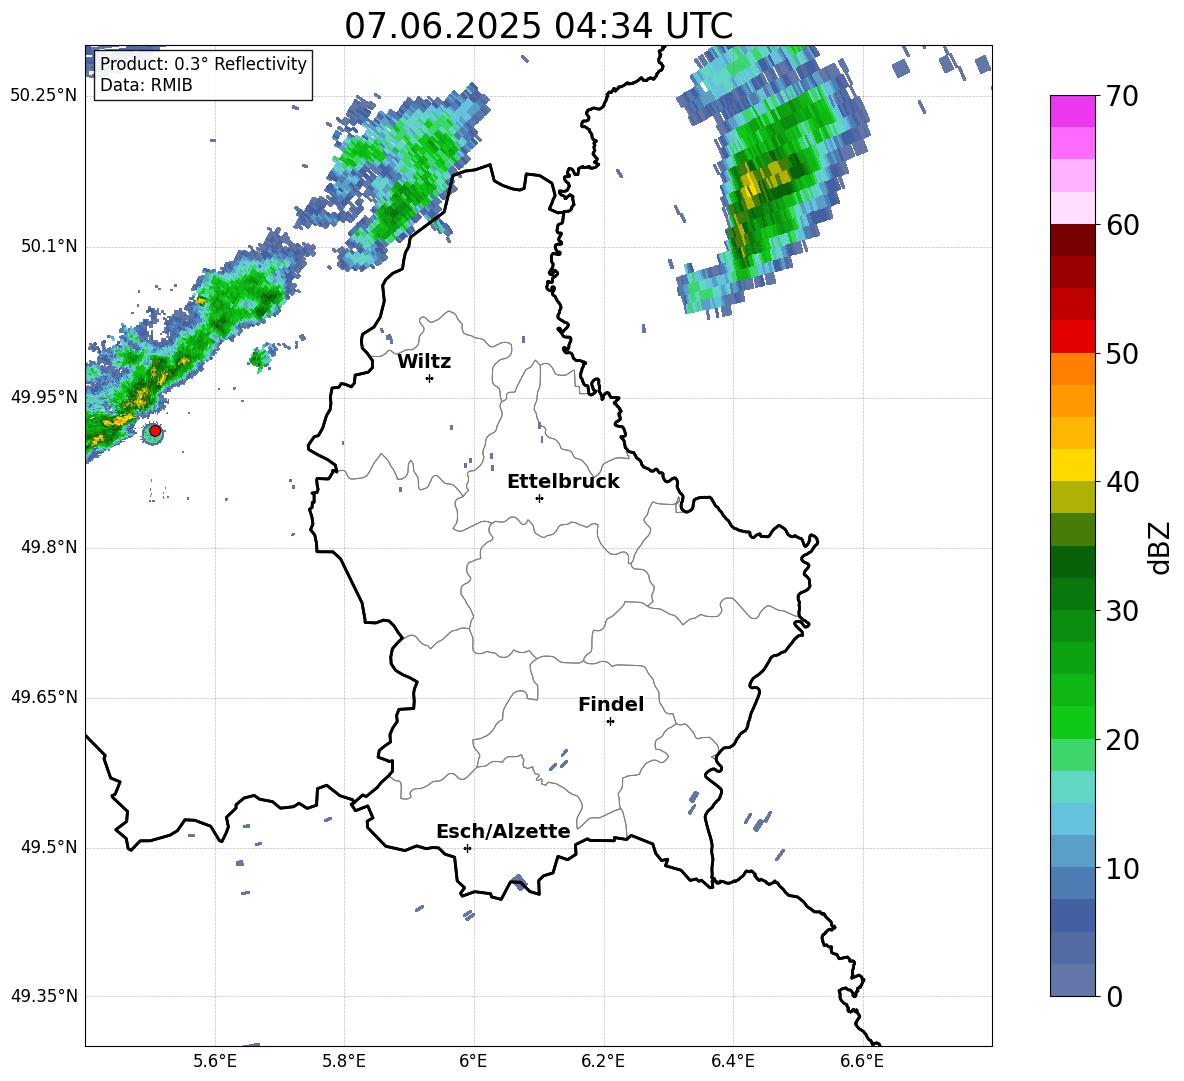This screenshot has height=1081, width=1184.
Task: Select the Wiltz city label
Action: coord(424,362)
